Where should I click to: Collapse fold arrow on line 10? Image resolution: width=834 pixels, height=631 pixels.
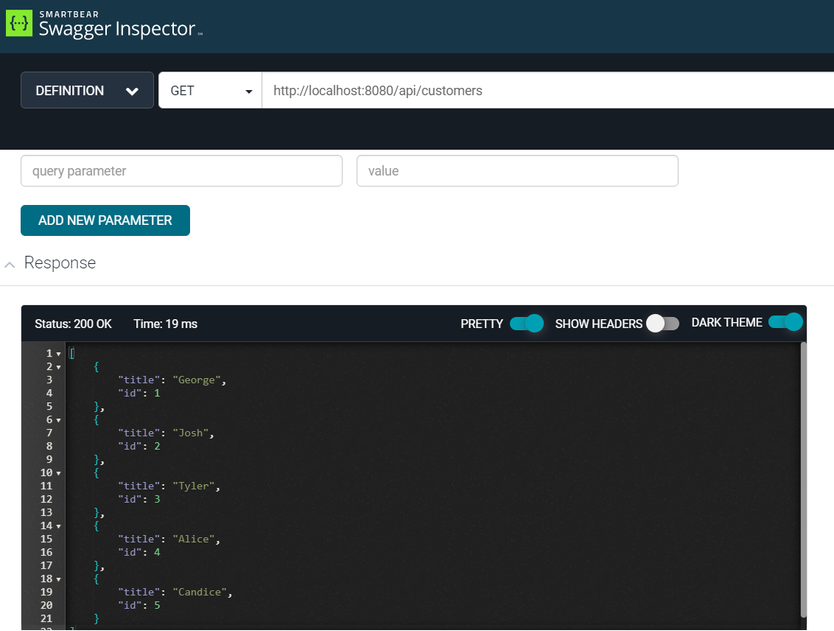[x=58, y=473]
